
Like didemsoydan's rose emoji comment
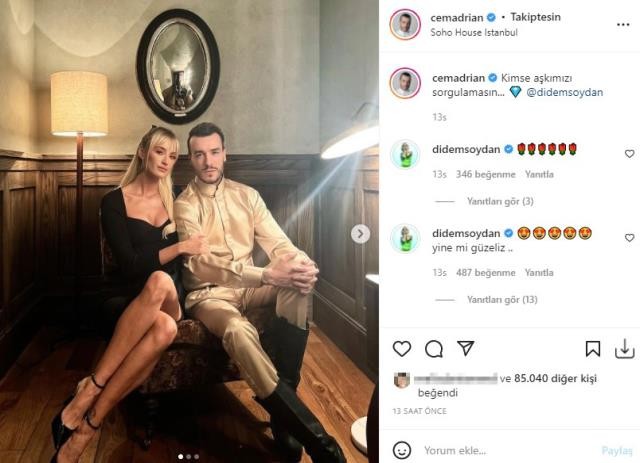point(629,154)
